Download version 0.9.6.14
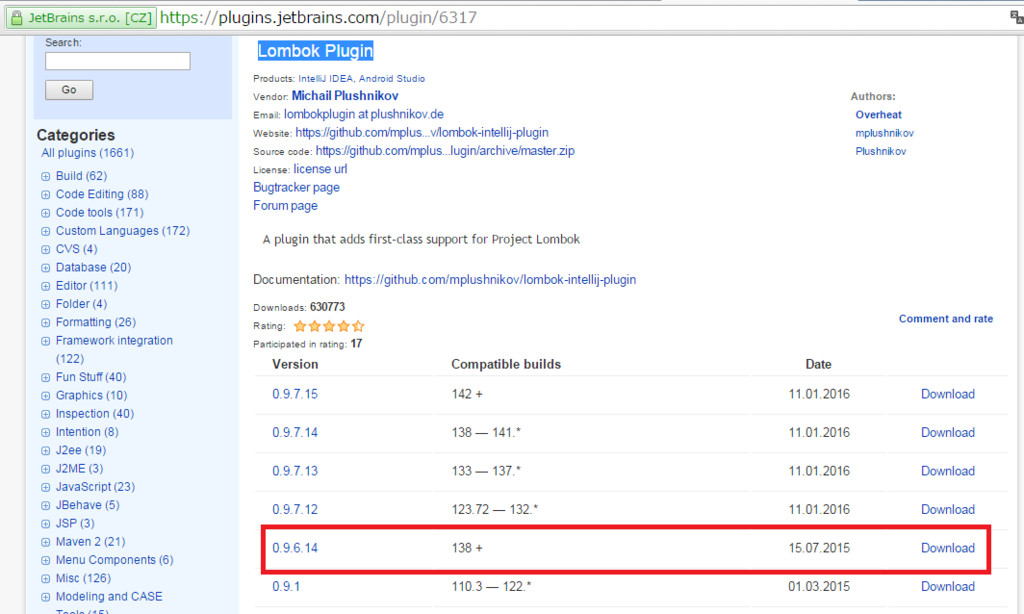 948,548
